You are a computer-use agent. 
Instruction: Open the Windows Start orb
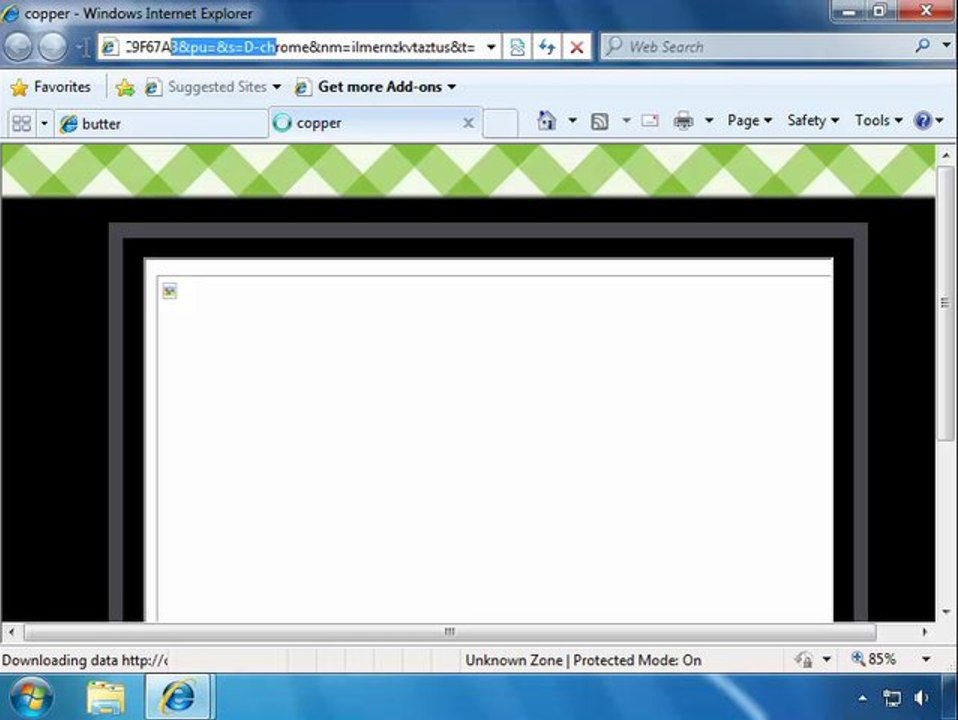31,697
